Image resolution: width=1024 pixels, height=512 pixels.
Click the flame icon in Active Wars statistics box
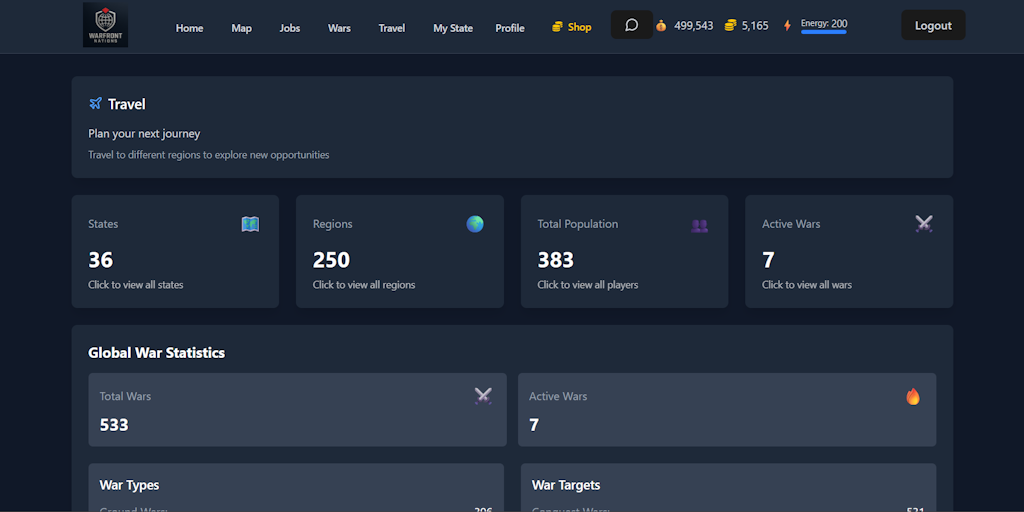913,396
